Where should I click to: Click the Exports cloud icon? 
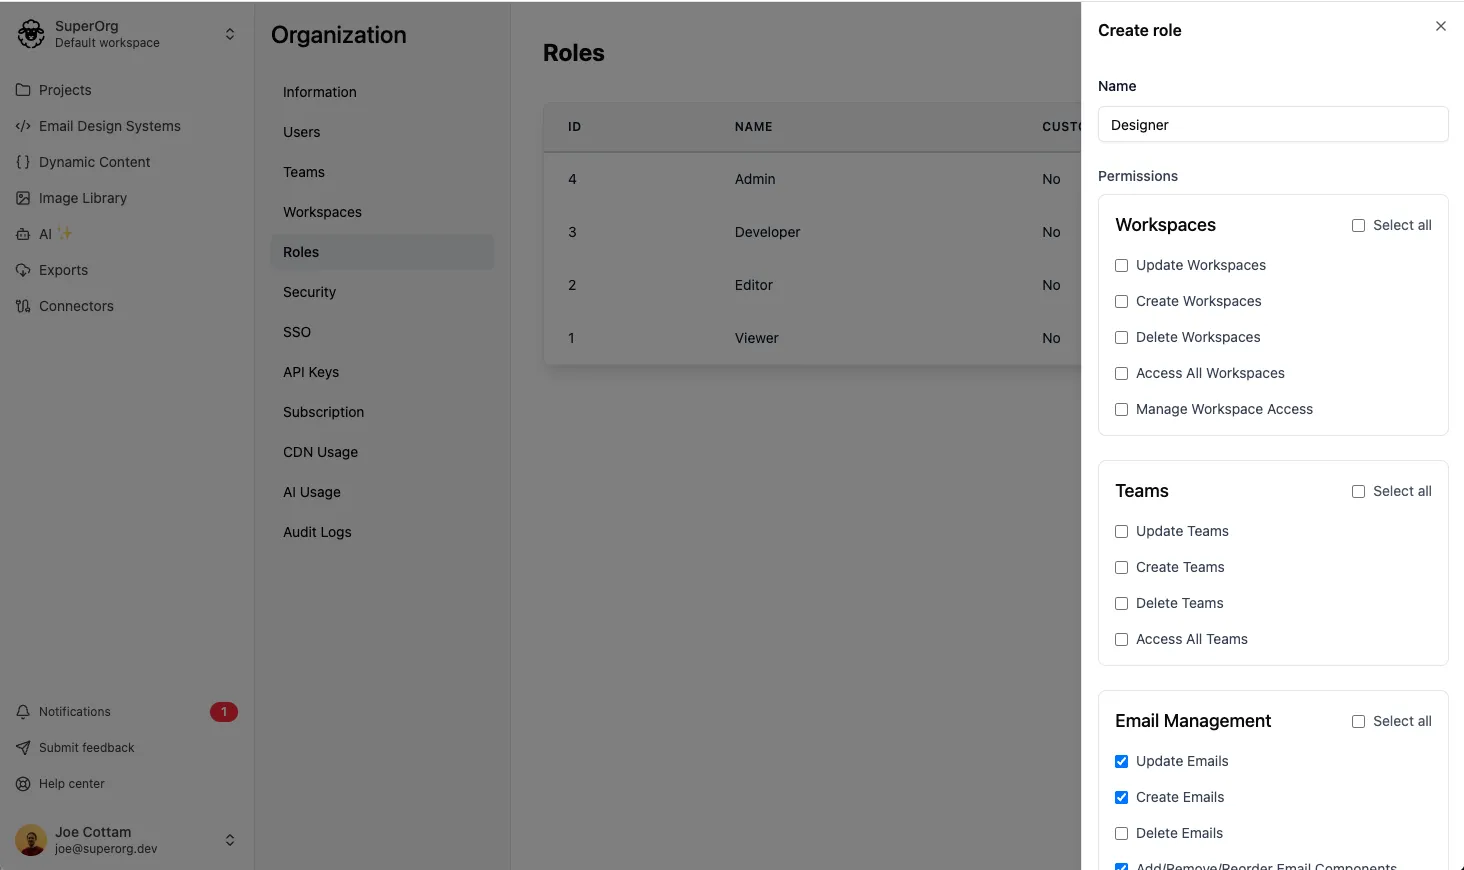coord(23,270)
